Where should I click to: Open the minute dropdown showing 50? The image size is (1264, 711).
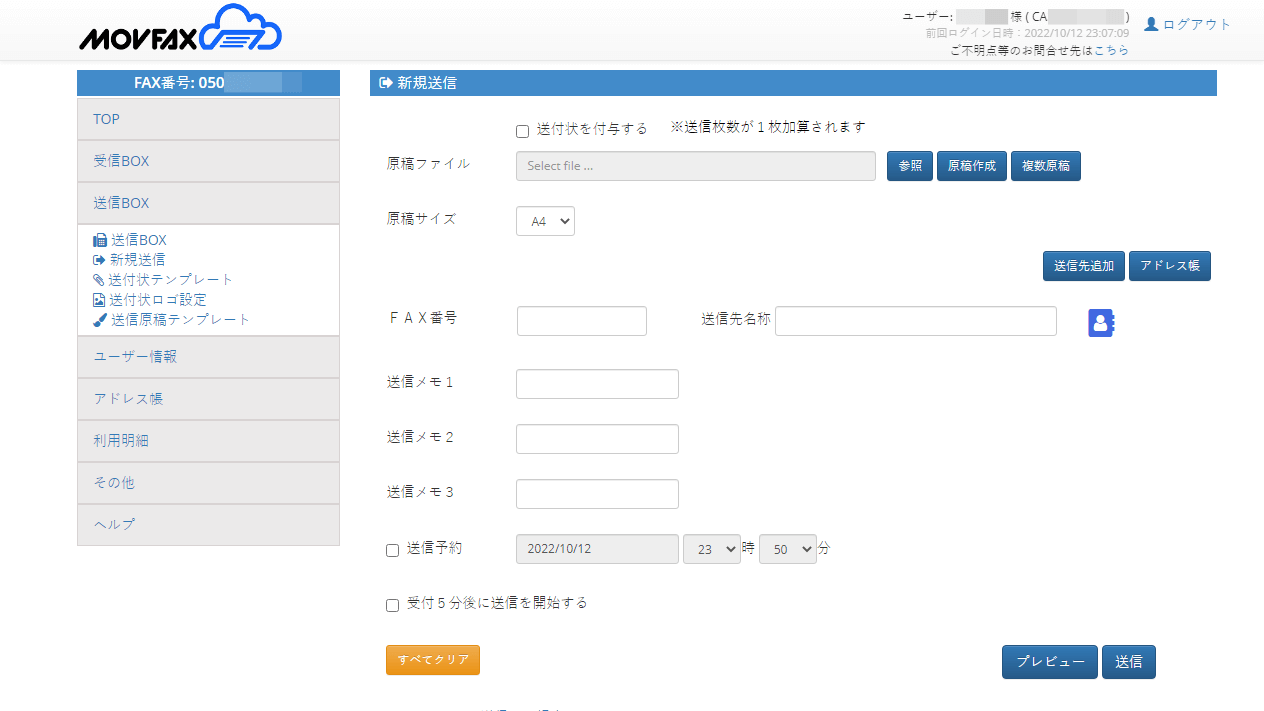click(x=788, y=549)
